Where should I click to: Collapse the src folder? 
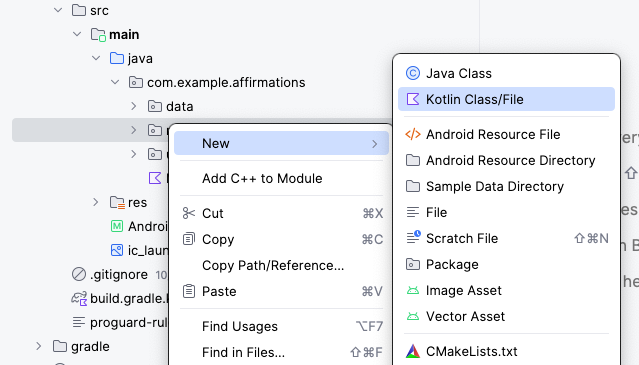click(x=58, y=10)
